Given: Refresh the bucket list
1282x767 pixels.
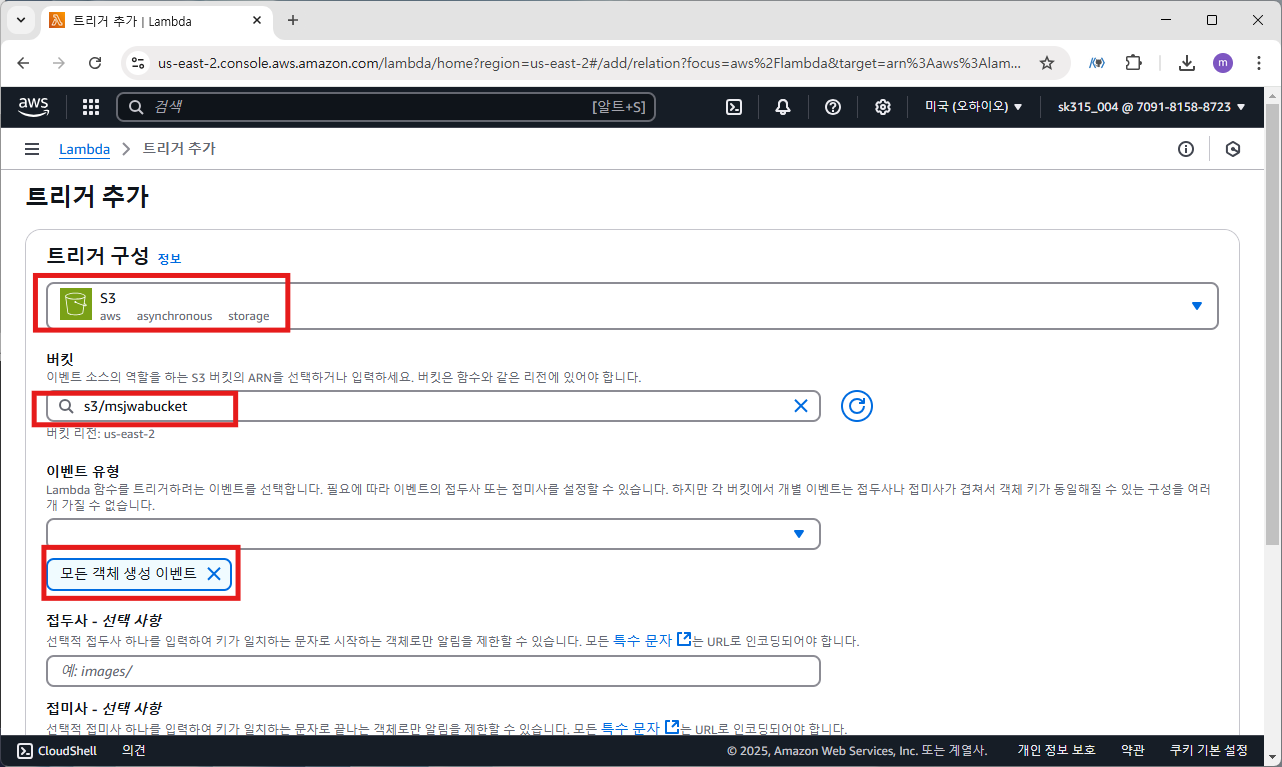Looking at the screenshot, I should [857, 406].
